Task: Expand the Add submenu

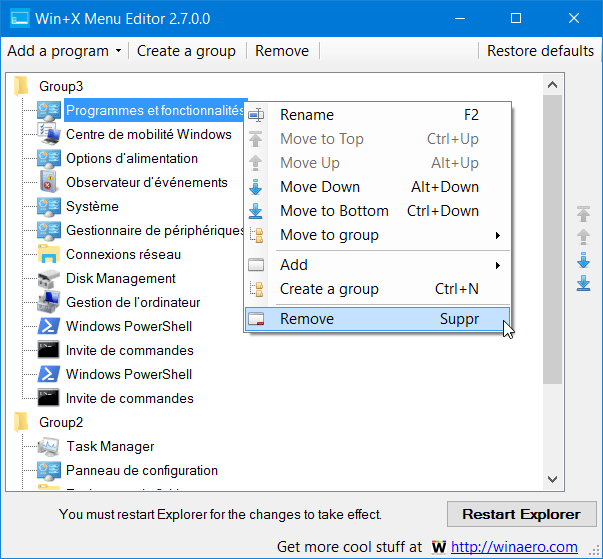Action: click(x=498, y=265)
